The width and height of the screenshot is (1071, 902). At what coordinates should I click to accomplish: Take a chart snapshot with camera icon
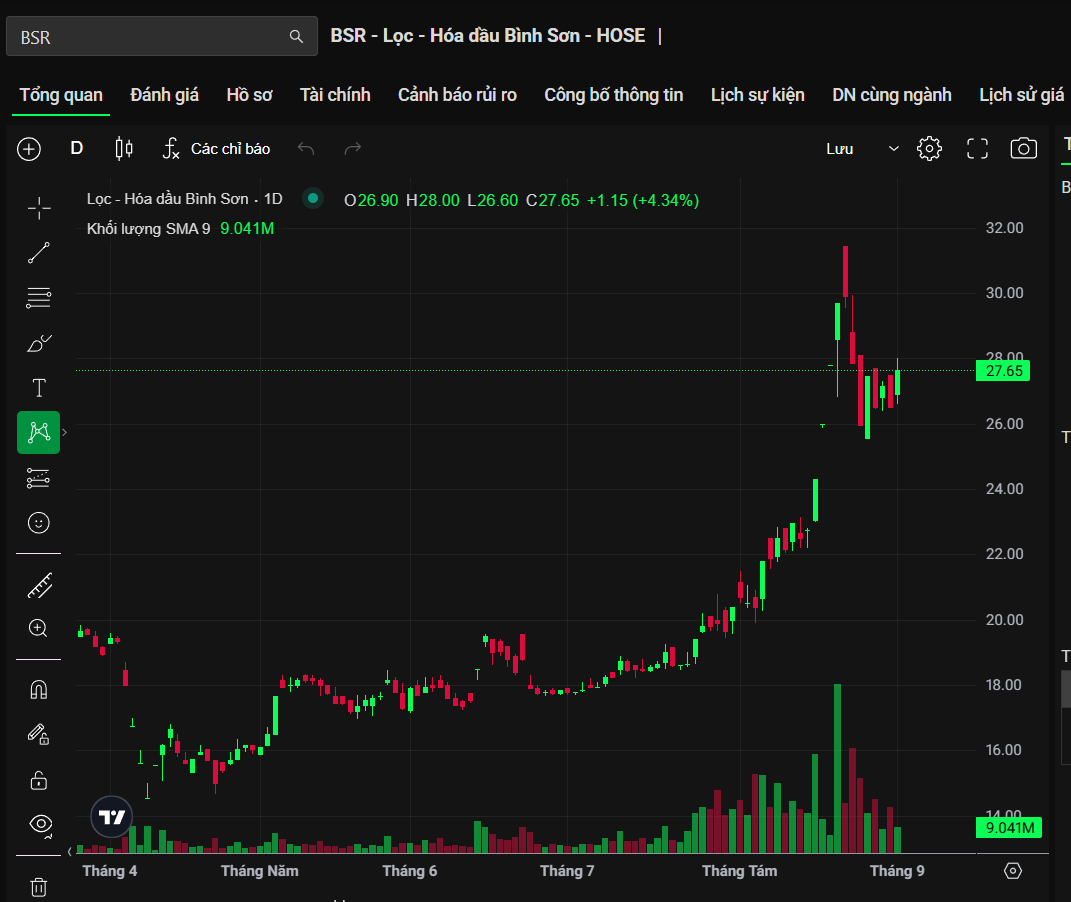click(1023, 148)
